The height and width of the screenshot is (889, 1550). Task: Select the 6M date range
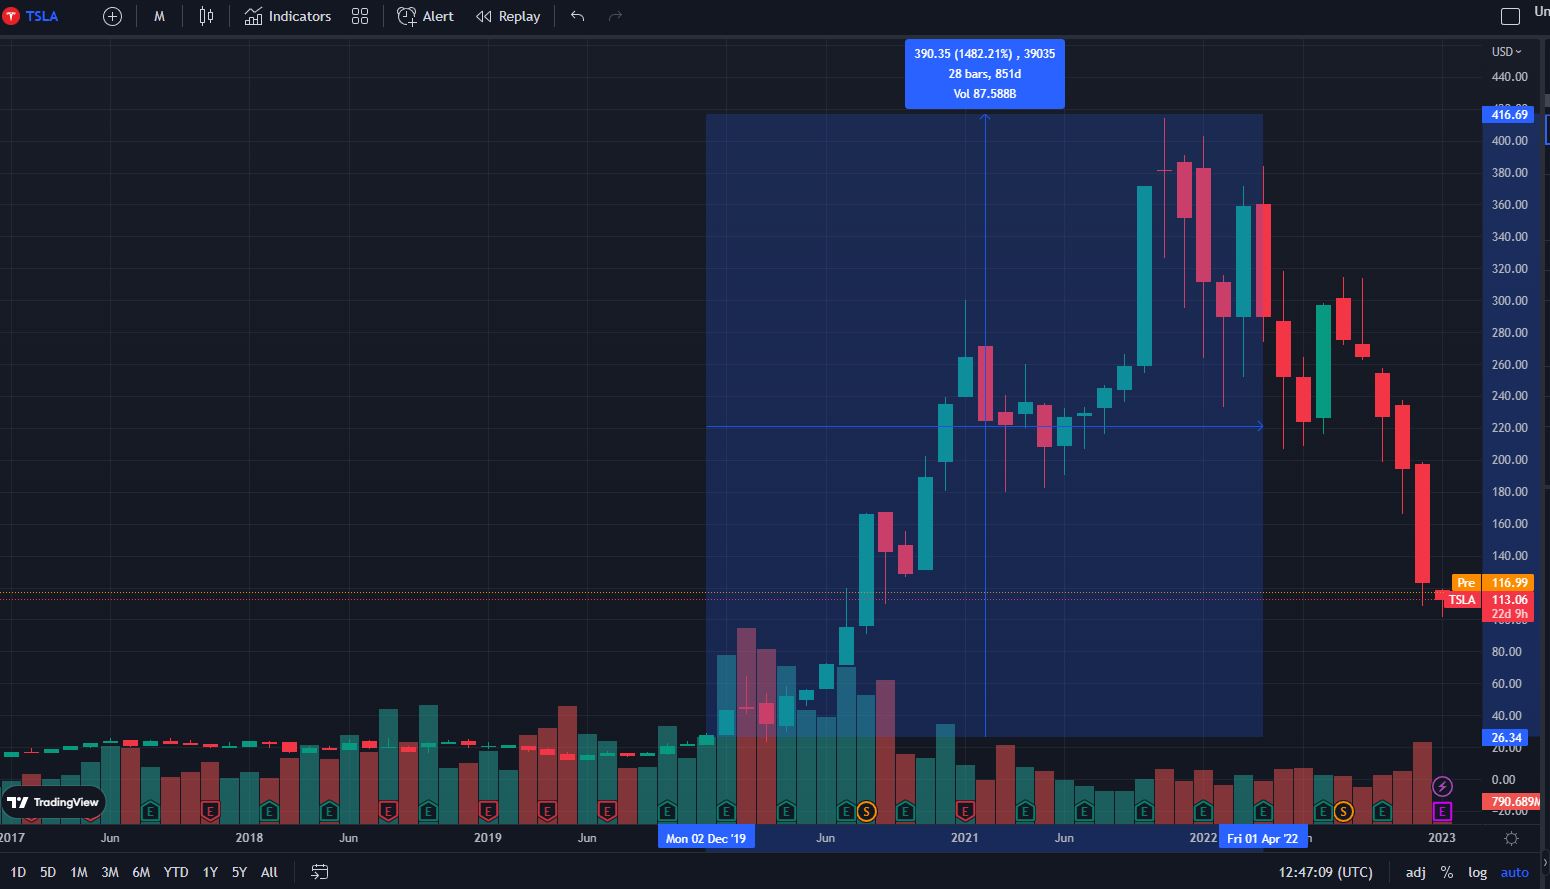(x=141, y=872)
